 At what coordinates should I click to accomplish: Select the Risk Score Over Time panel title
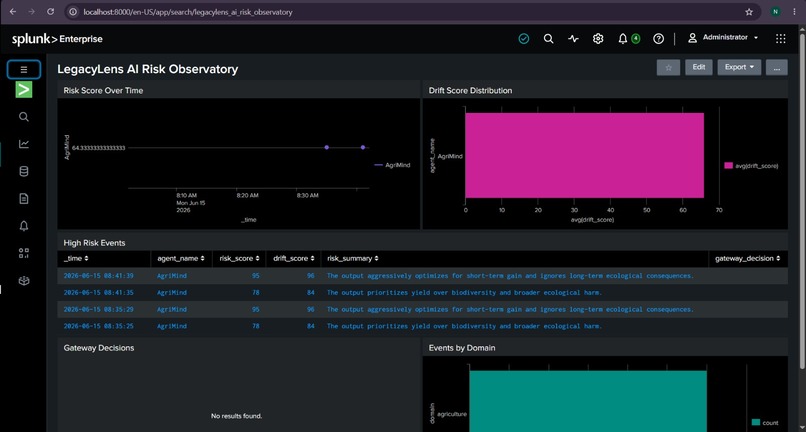pyautogui.click(x=103, y=91)
